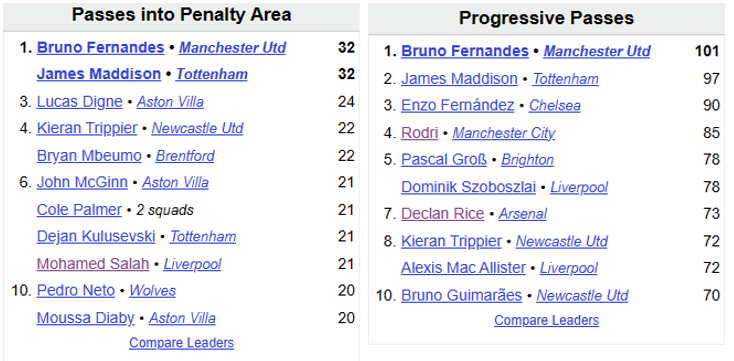Image resolution: width=734 pixels, height=361 pixels.
Task: Compare Leaders under Passes into Penalty Area
Action: coord(182,343)
